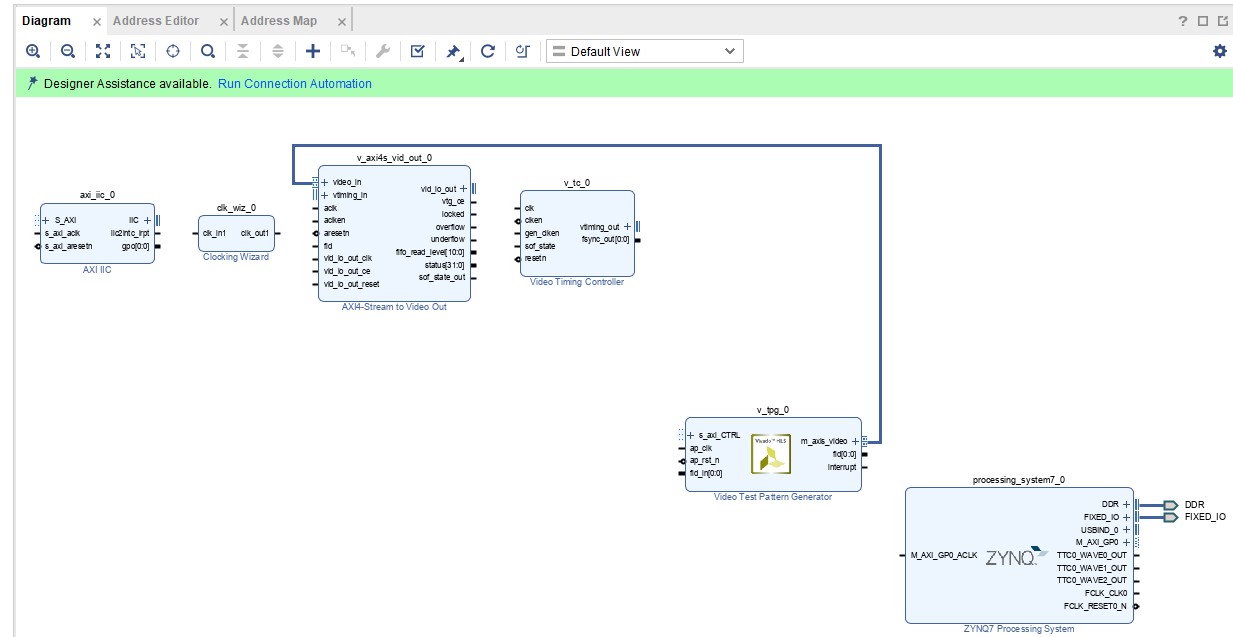
Task: Open the Default View dropdown
Action: point(643,51)
